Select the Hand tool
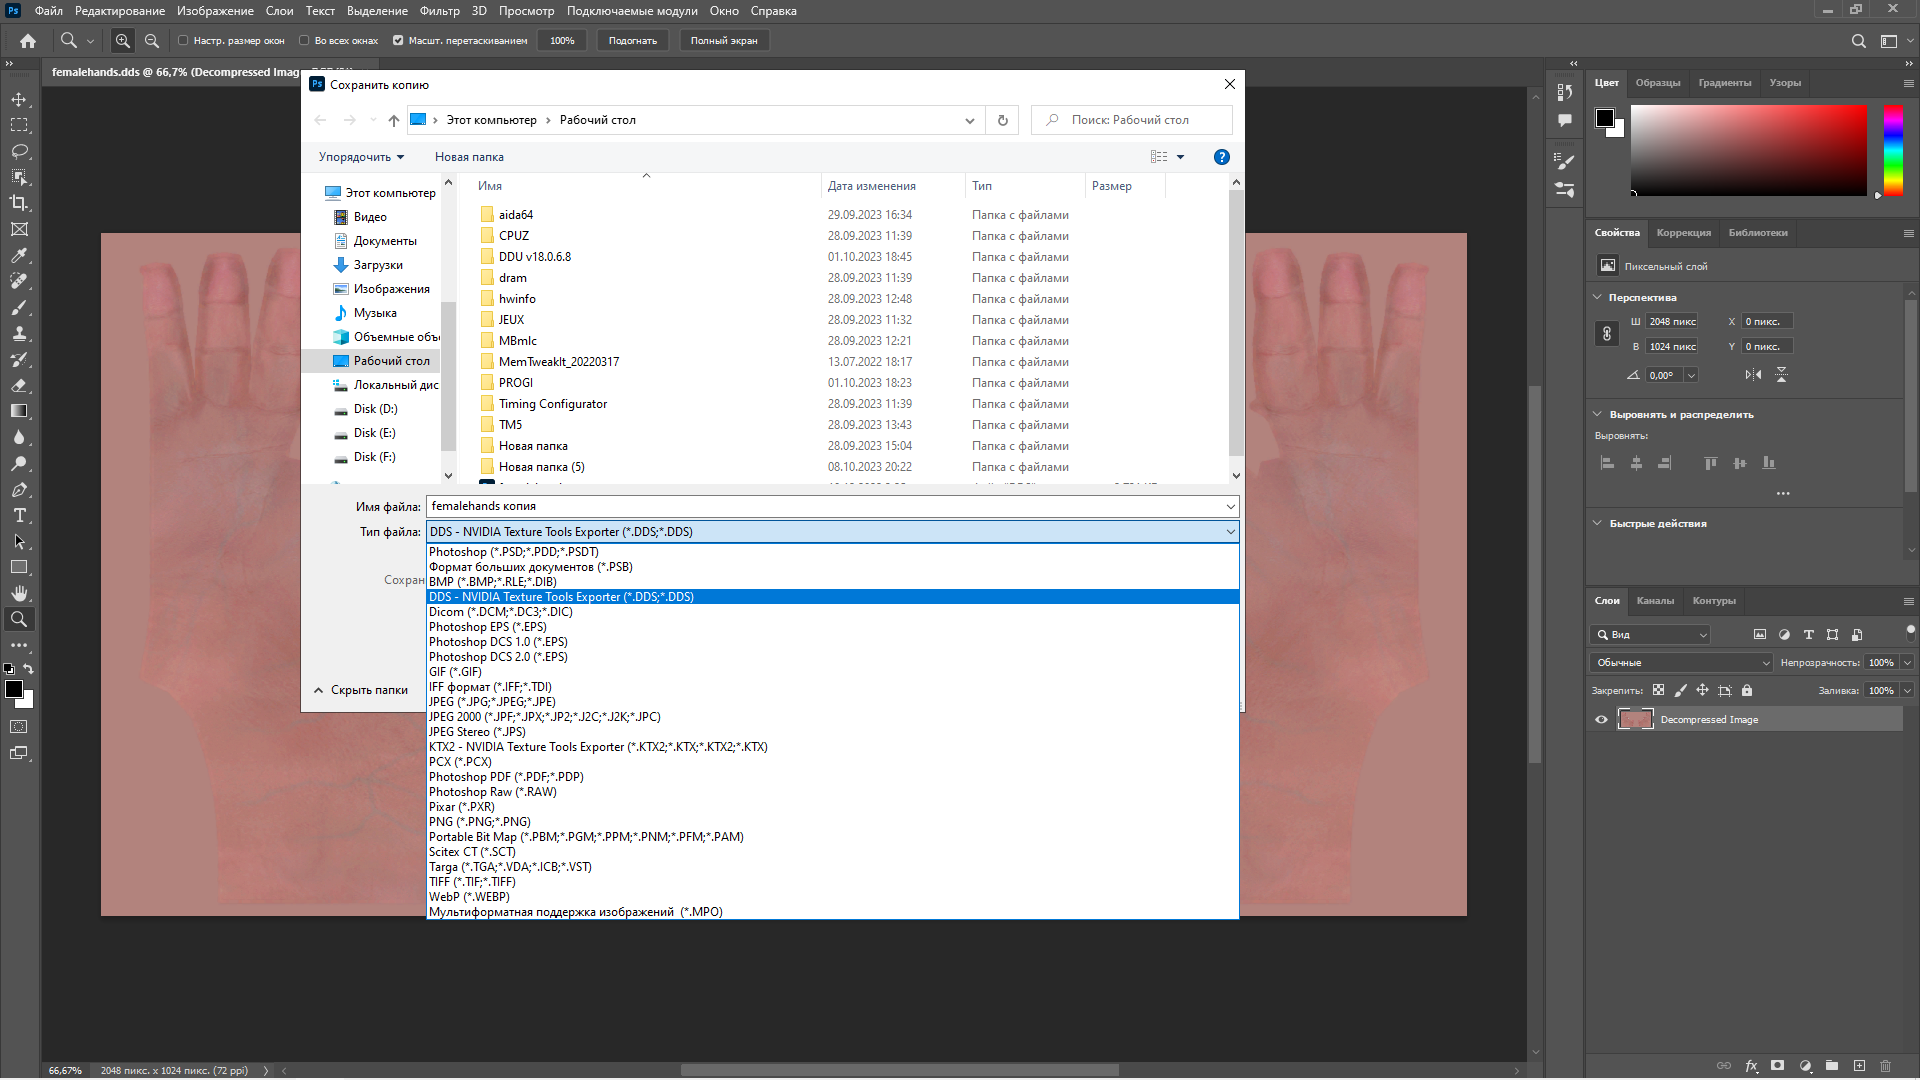Viewport: 1920px width, 1080px height. 19,594
